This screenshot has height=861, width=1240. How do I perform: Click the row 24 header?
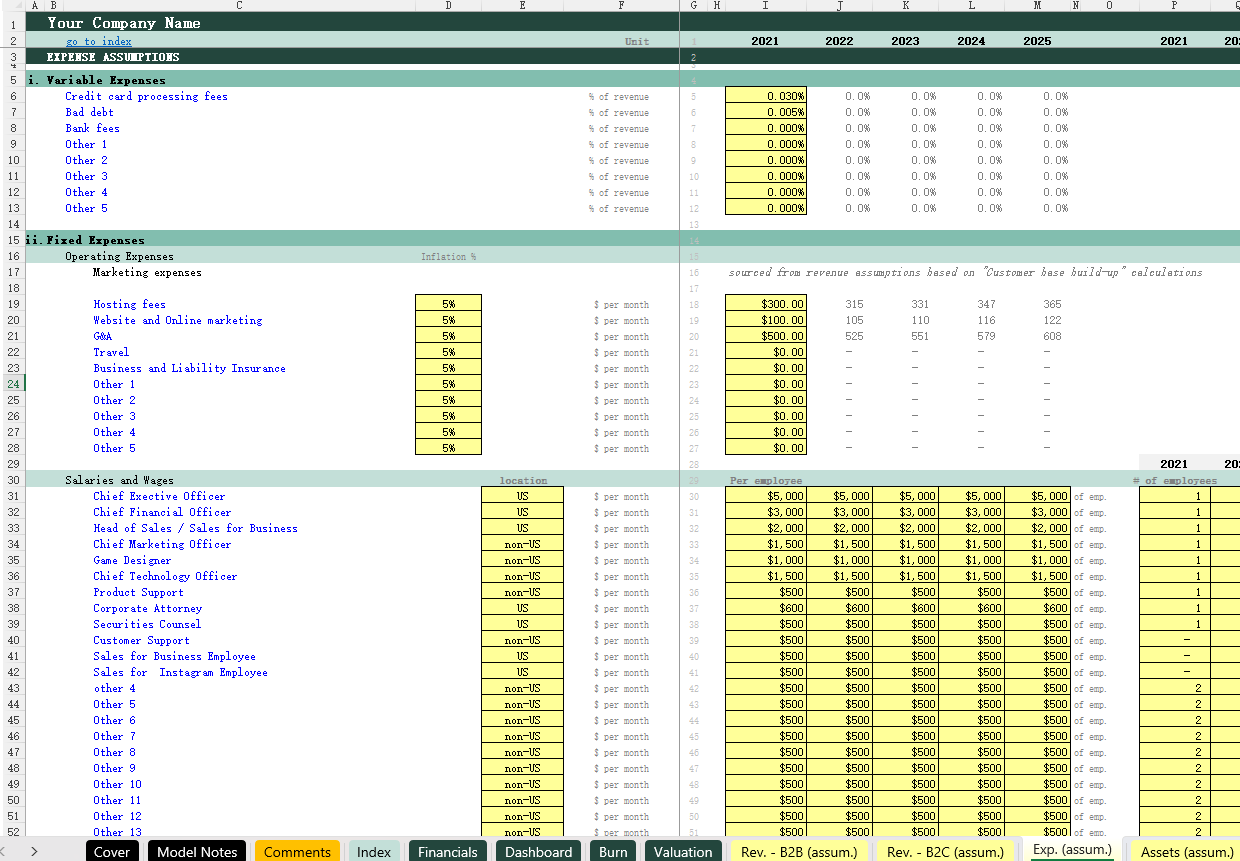coord(14,384)
